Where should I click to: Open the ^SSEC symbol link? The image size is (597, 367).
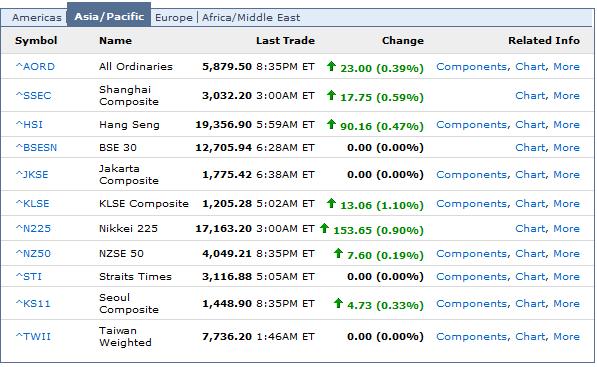tap(33, 96)
